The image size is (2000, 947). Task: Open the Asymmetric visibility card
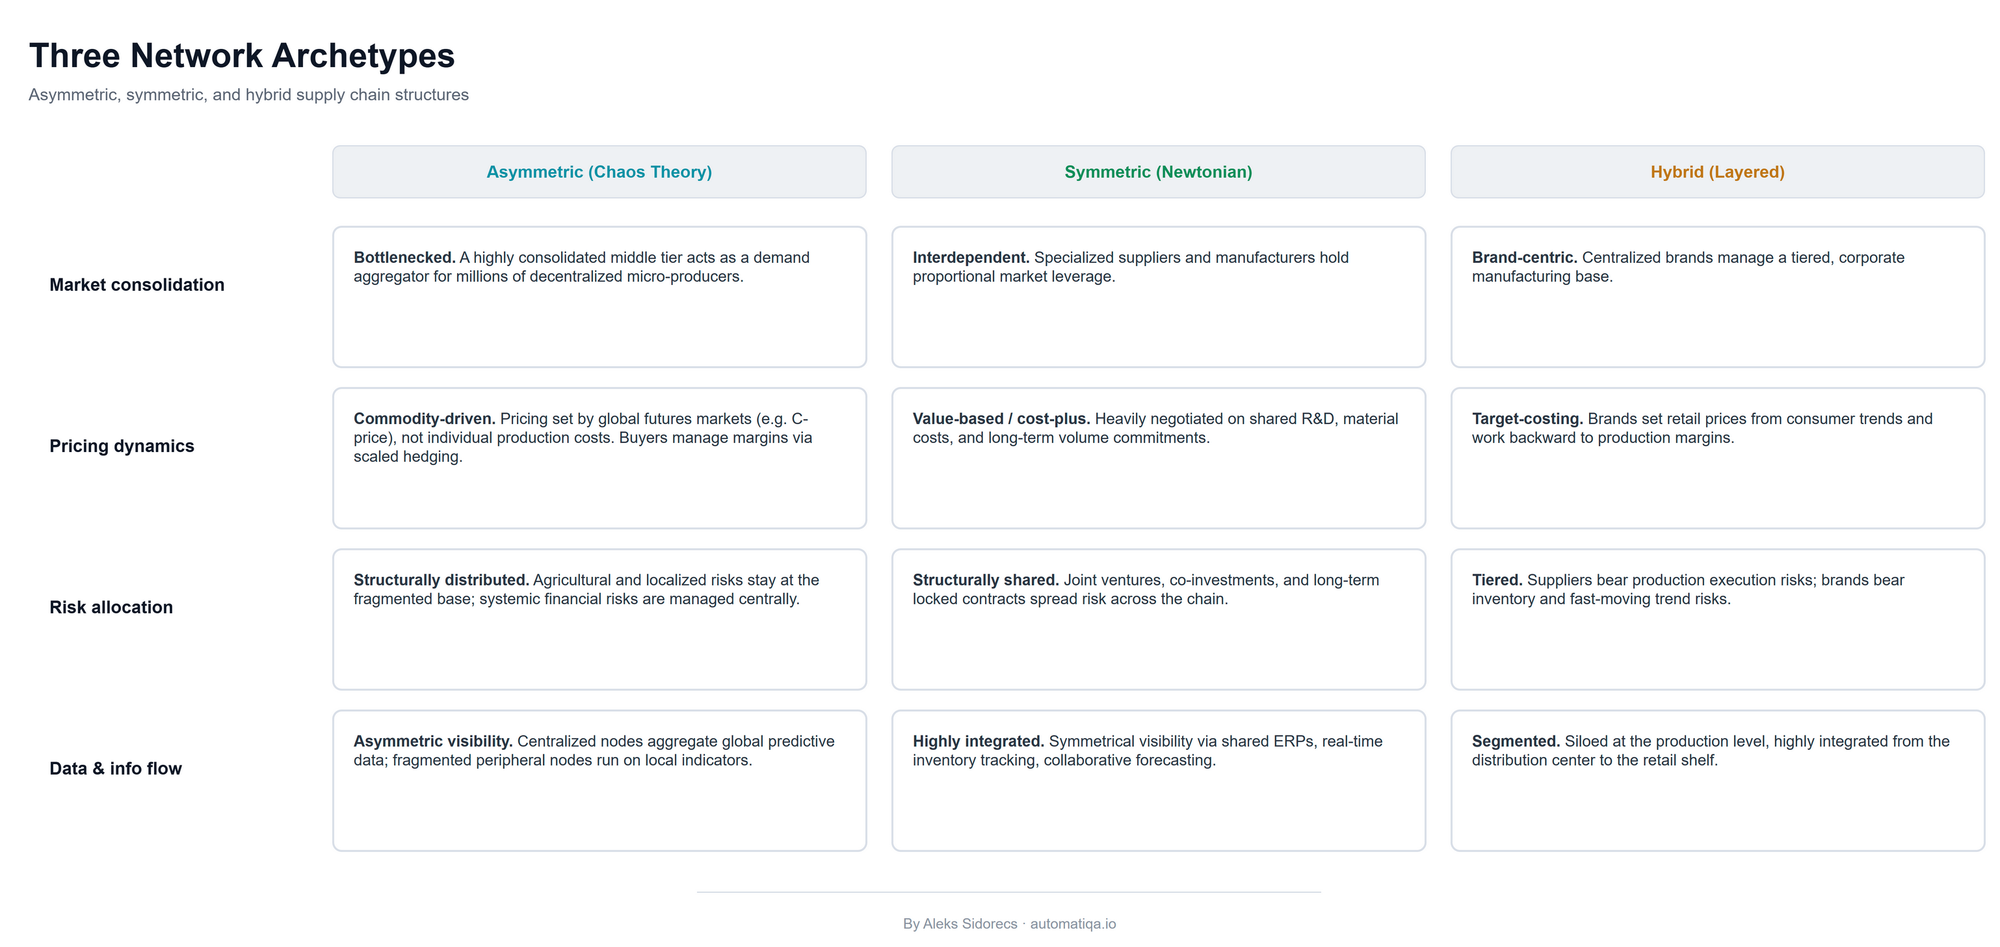click(599, 781)
